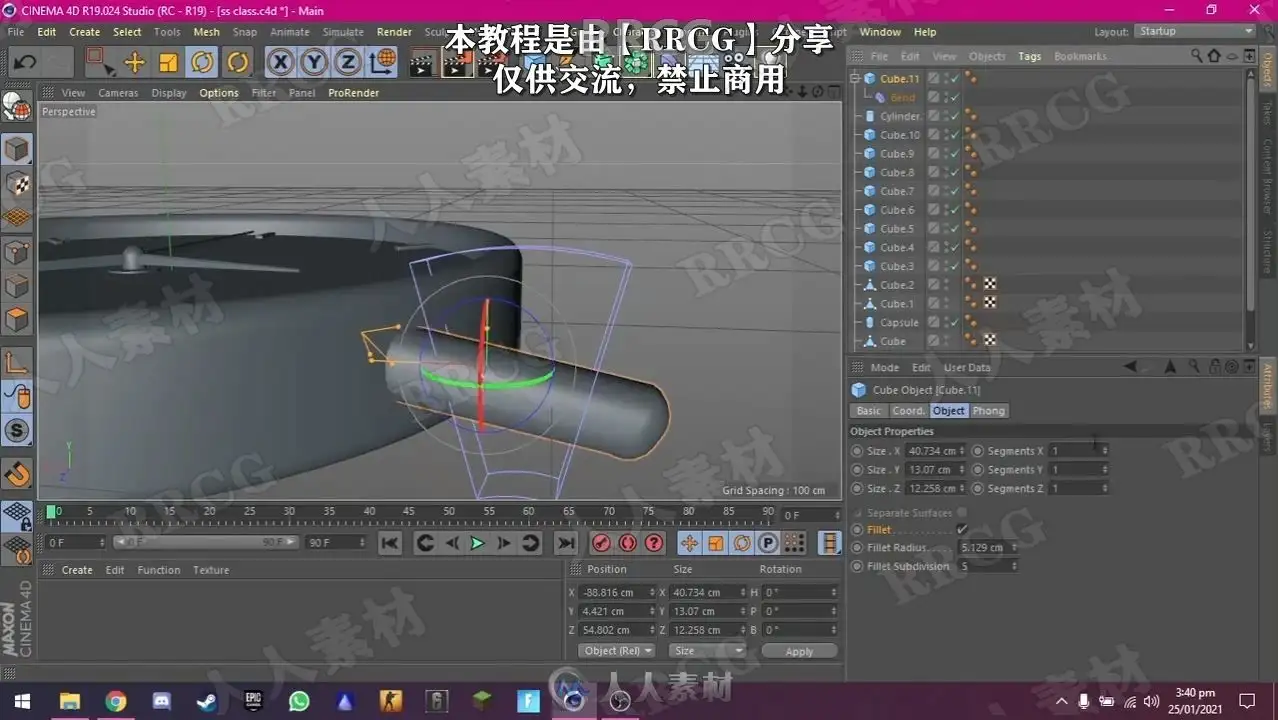Toggle Cube.10 enabled checkmark

click(x=955, y=135)
